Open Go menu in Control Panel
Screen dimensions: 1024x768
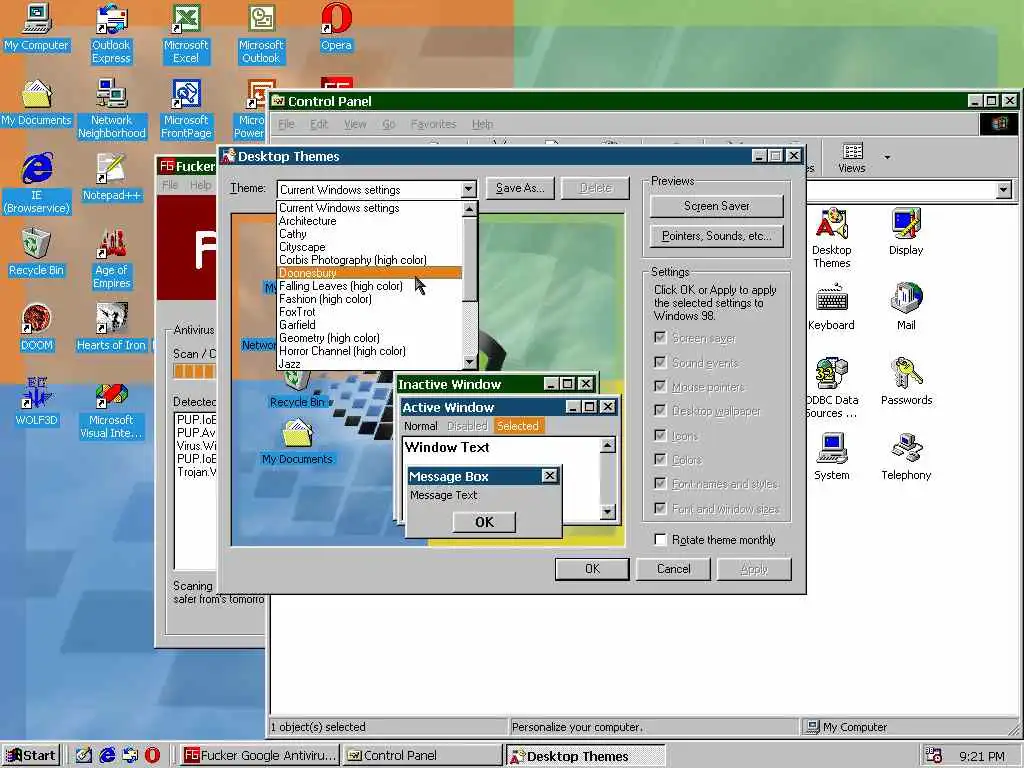tap(389, 124)
